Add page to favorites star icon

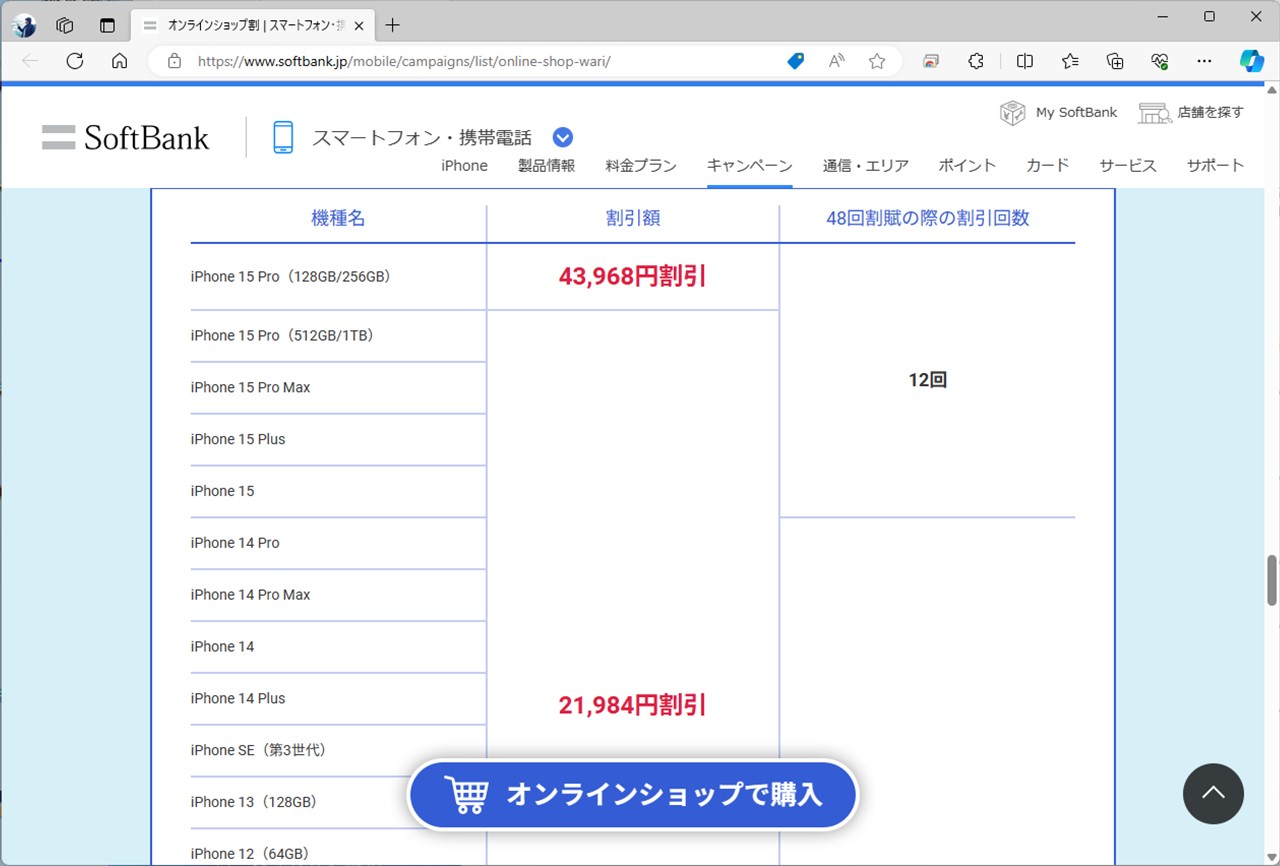point(877,61)
